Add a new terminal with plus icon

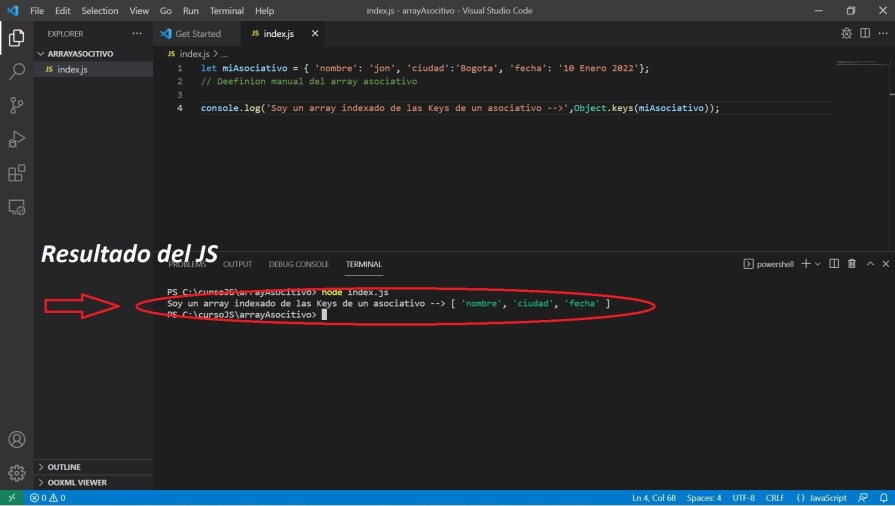coord(806,264)
